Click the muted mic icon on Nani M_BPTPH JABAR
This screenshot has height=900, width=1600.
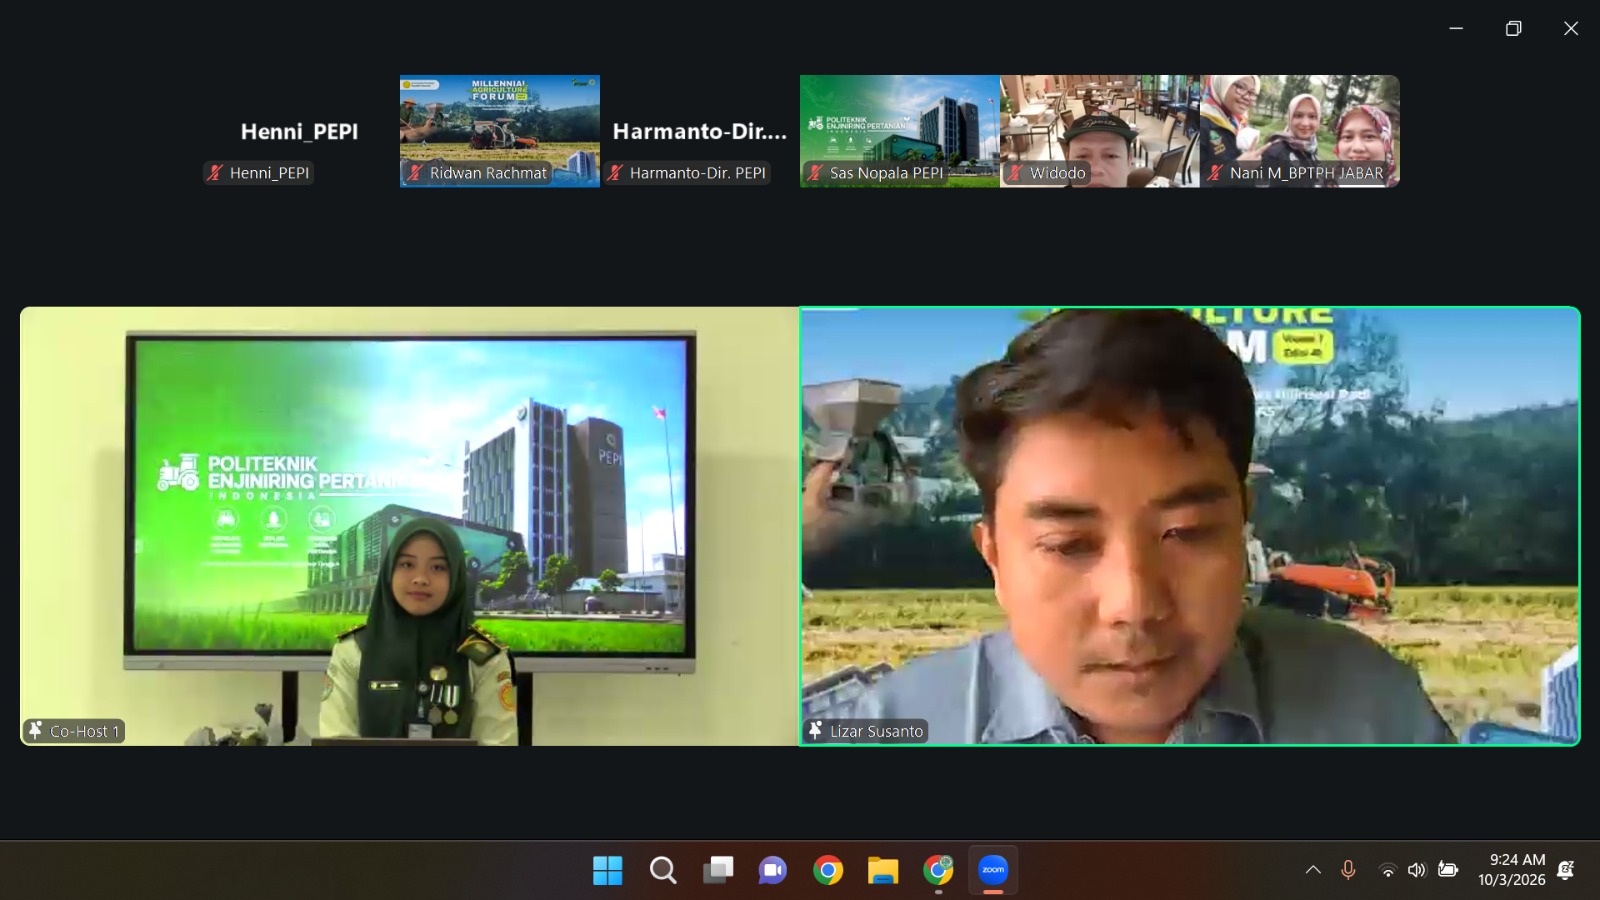coord(1215,173)
